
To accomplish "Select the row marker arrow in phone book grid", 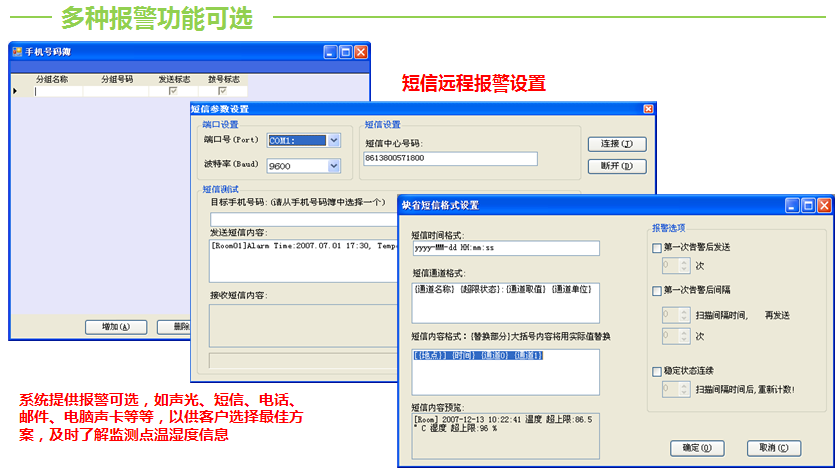I will point(15,92).
